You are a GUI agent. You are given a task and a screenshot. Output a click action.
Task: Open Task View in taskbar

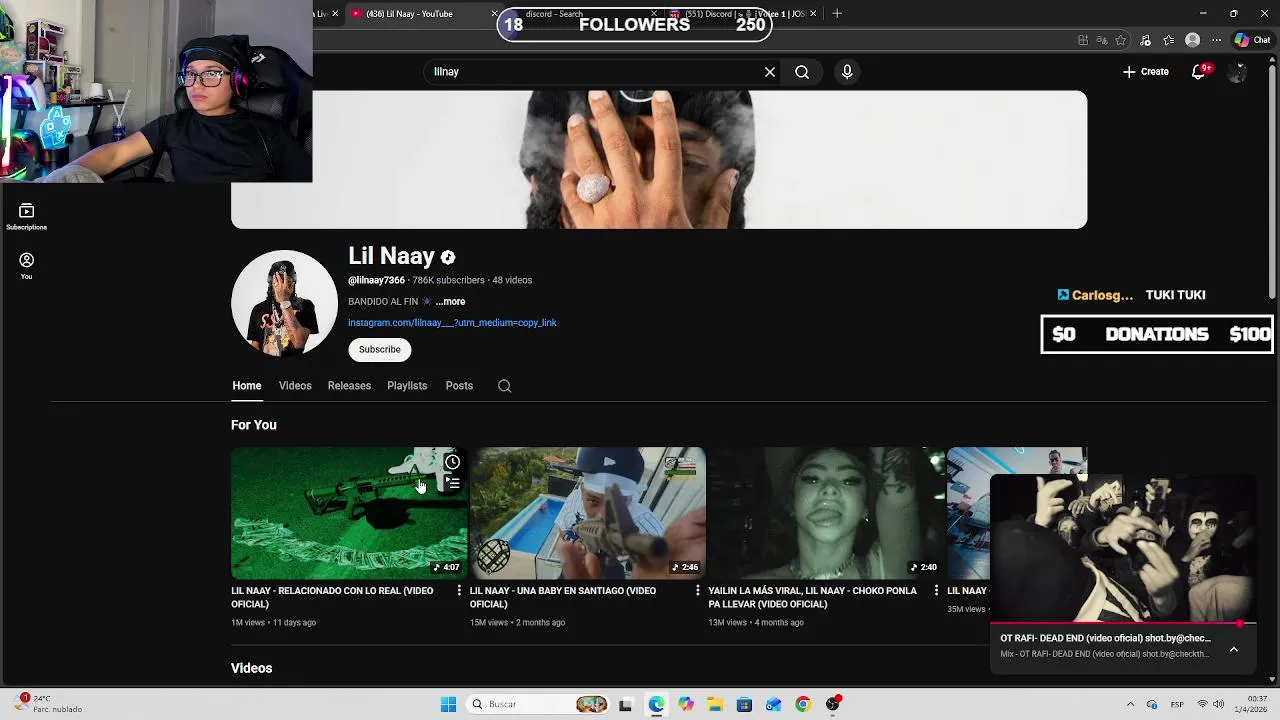625,704
